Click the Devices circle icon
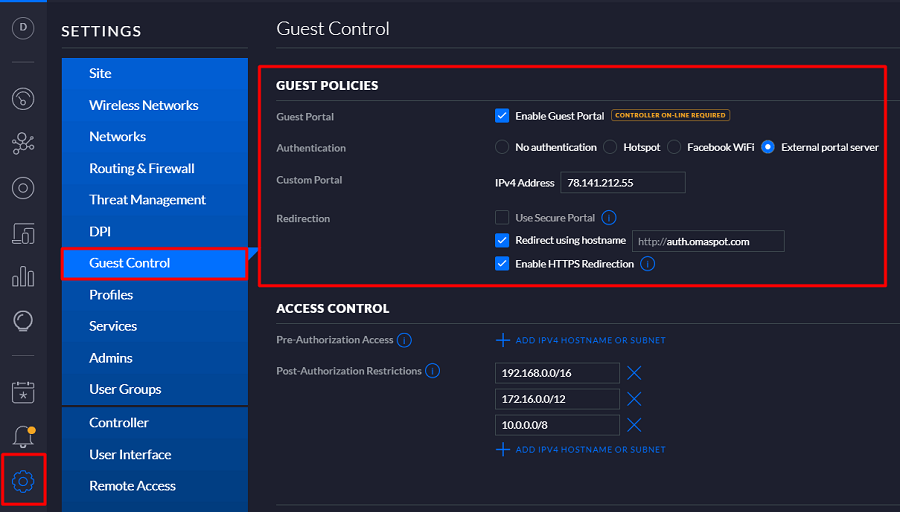 coord(23,188)
